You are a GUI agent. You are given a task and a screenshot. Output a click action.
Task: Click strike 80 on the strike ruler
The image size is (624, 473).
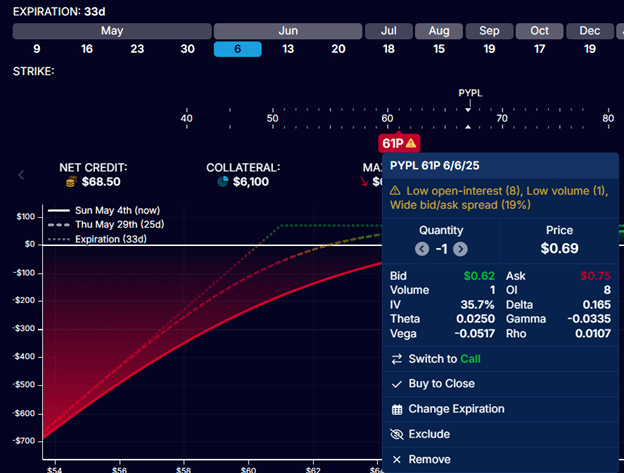[x=608, y=118]
